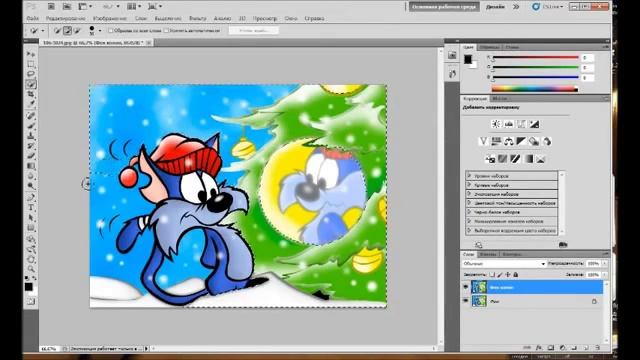
Task: Open the 'Обычные' blend mode dropdown
Action: coord(504,264)
